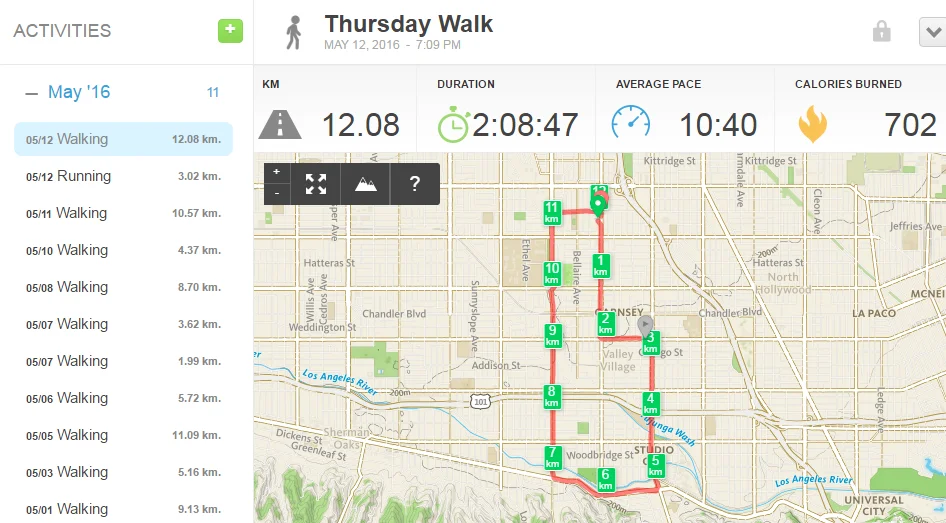Switch map to terrain view
This screenshot has height=523, width=946.
pos(365,184)
